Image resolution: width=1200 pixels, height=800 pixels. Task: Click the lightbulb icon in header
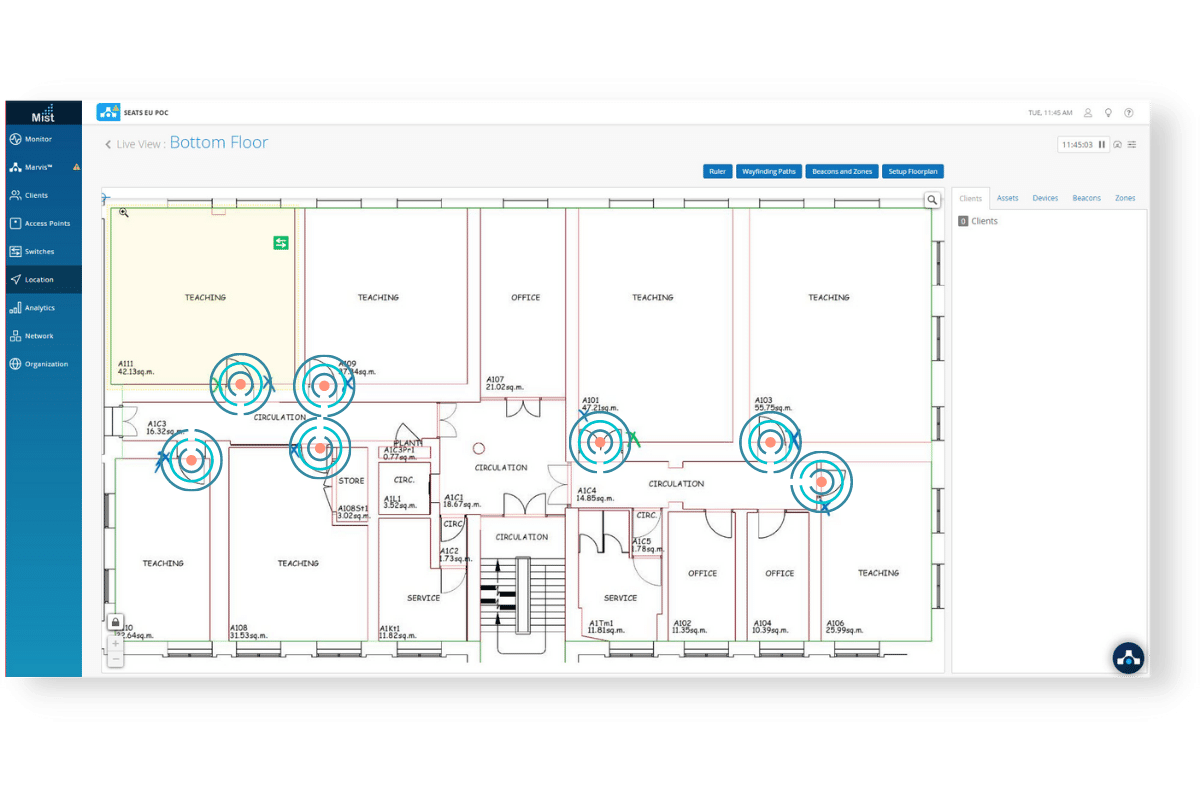click(x=1109, y=113)
